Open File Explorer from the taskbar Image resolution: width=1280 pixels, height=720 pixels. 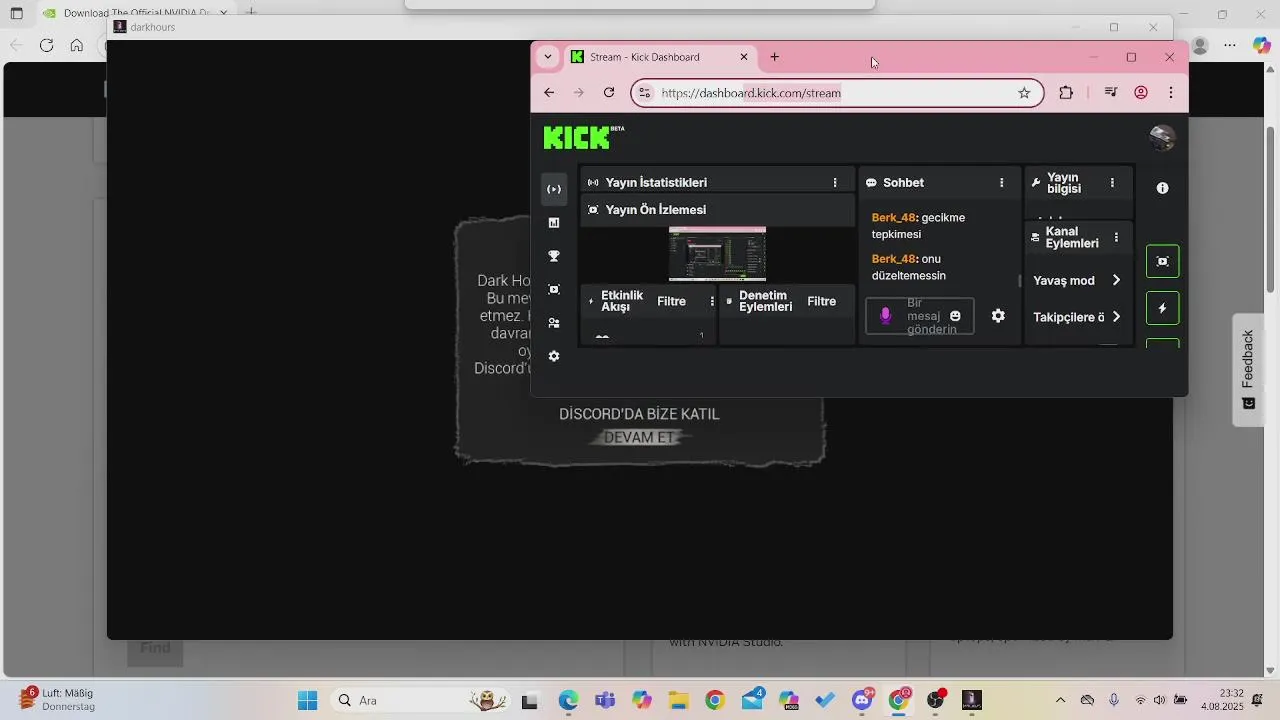tap(678, 700)
